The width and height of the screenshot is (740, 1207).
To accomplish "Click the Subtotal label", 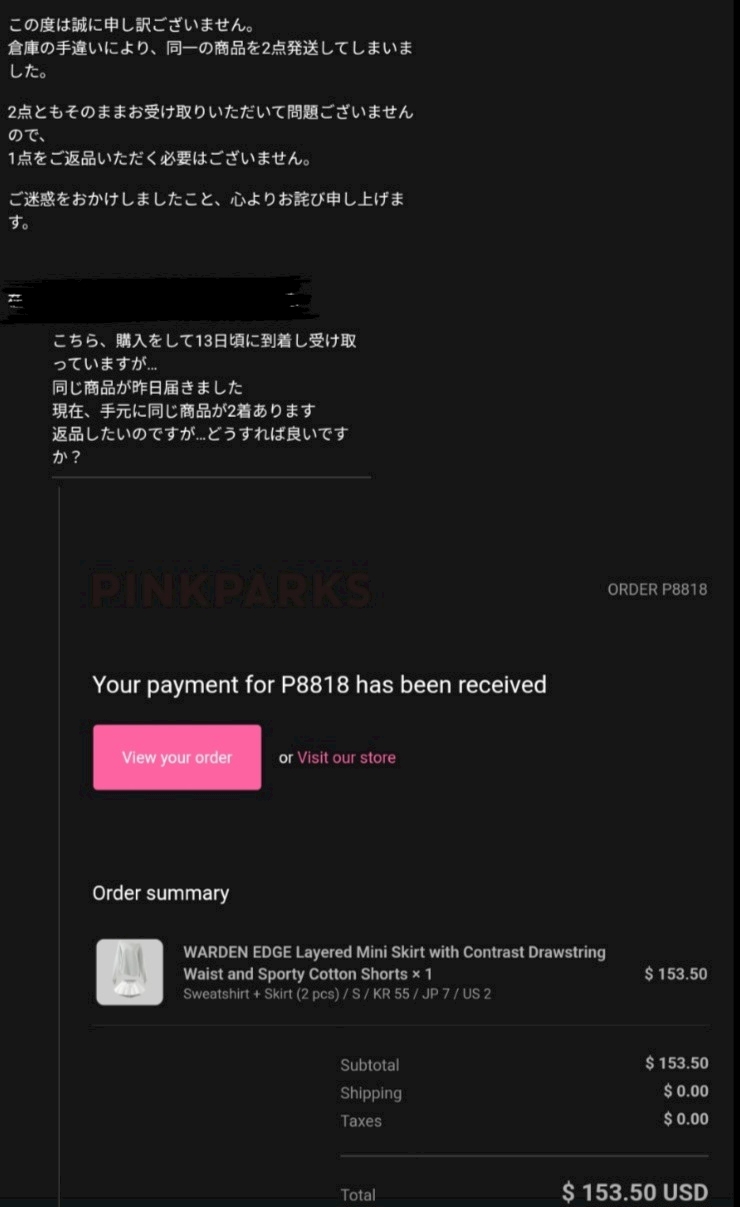I will (x=369, y=1065).
